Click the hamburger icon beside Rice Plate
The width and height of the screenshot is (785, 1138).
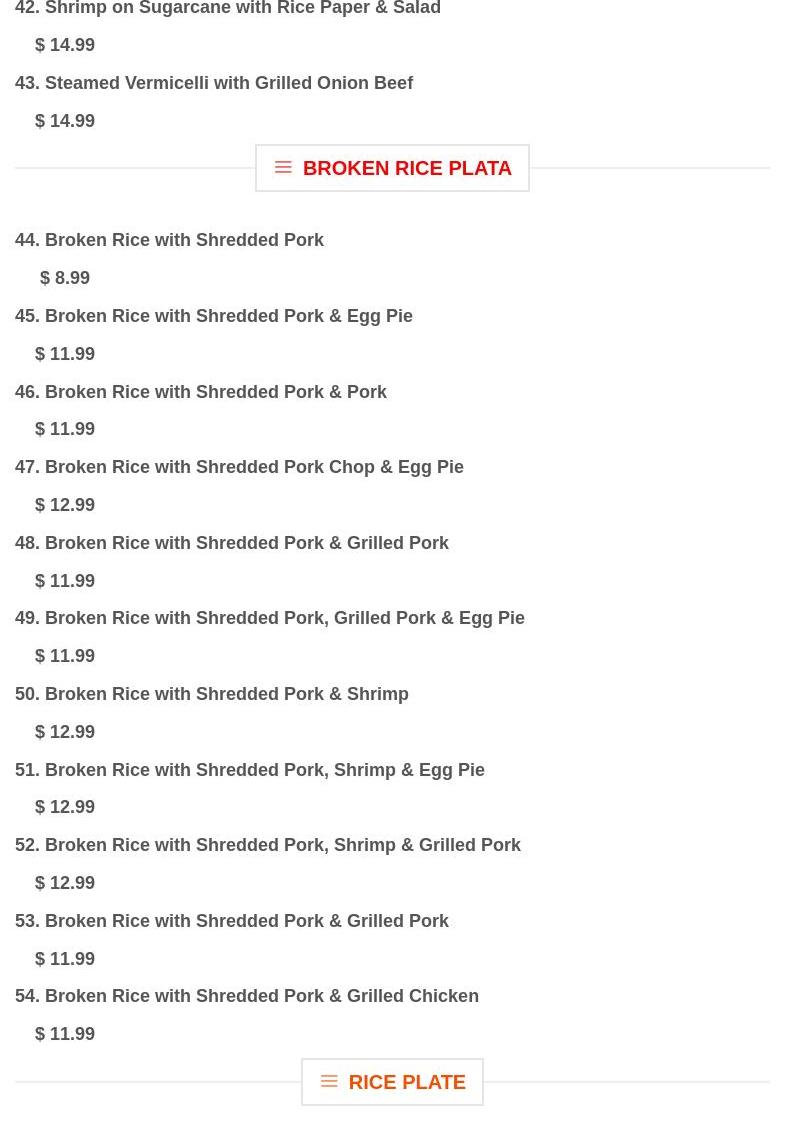329,1082
